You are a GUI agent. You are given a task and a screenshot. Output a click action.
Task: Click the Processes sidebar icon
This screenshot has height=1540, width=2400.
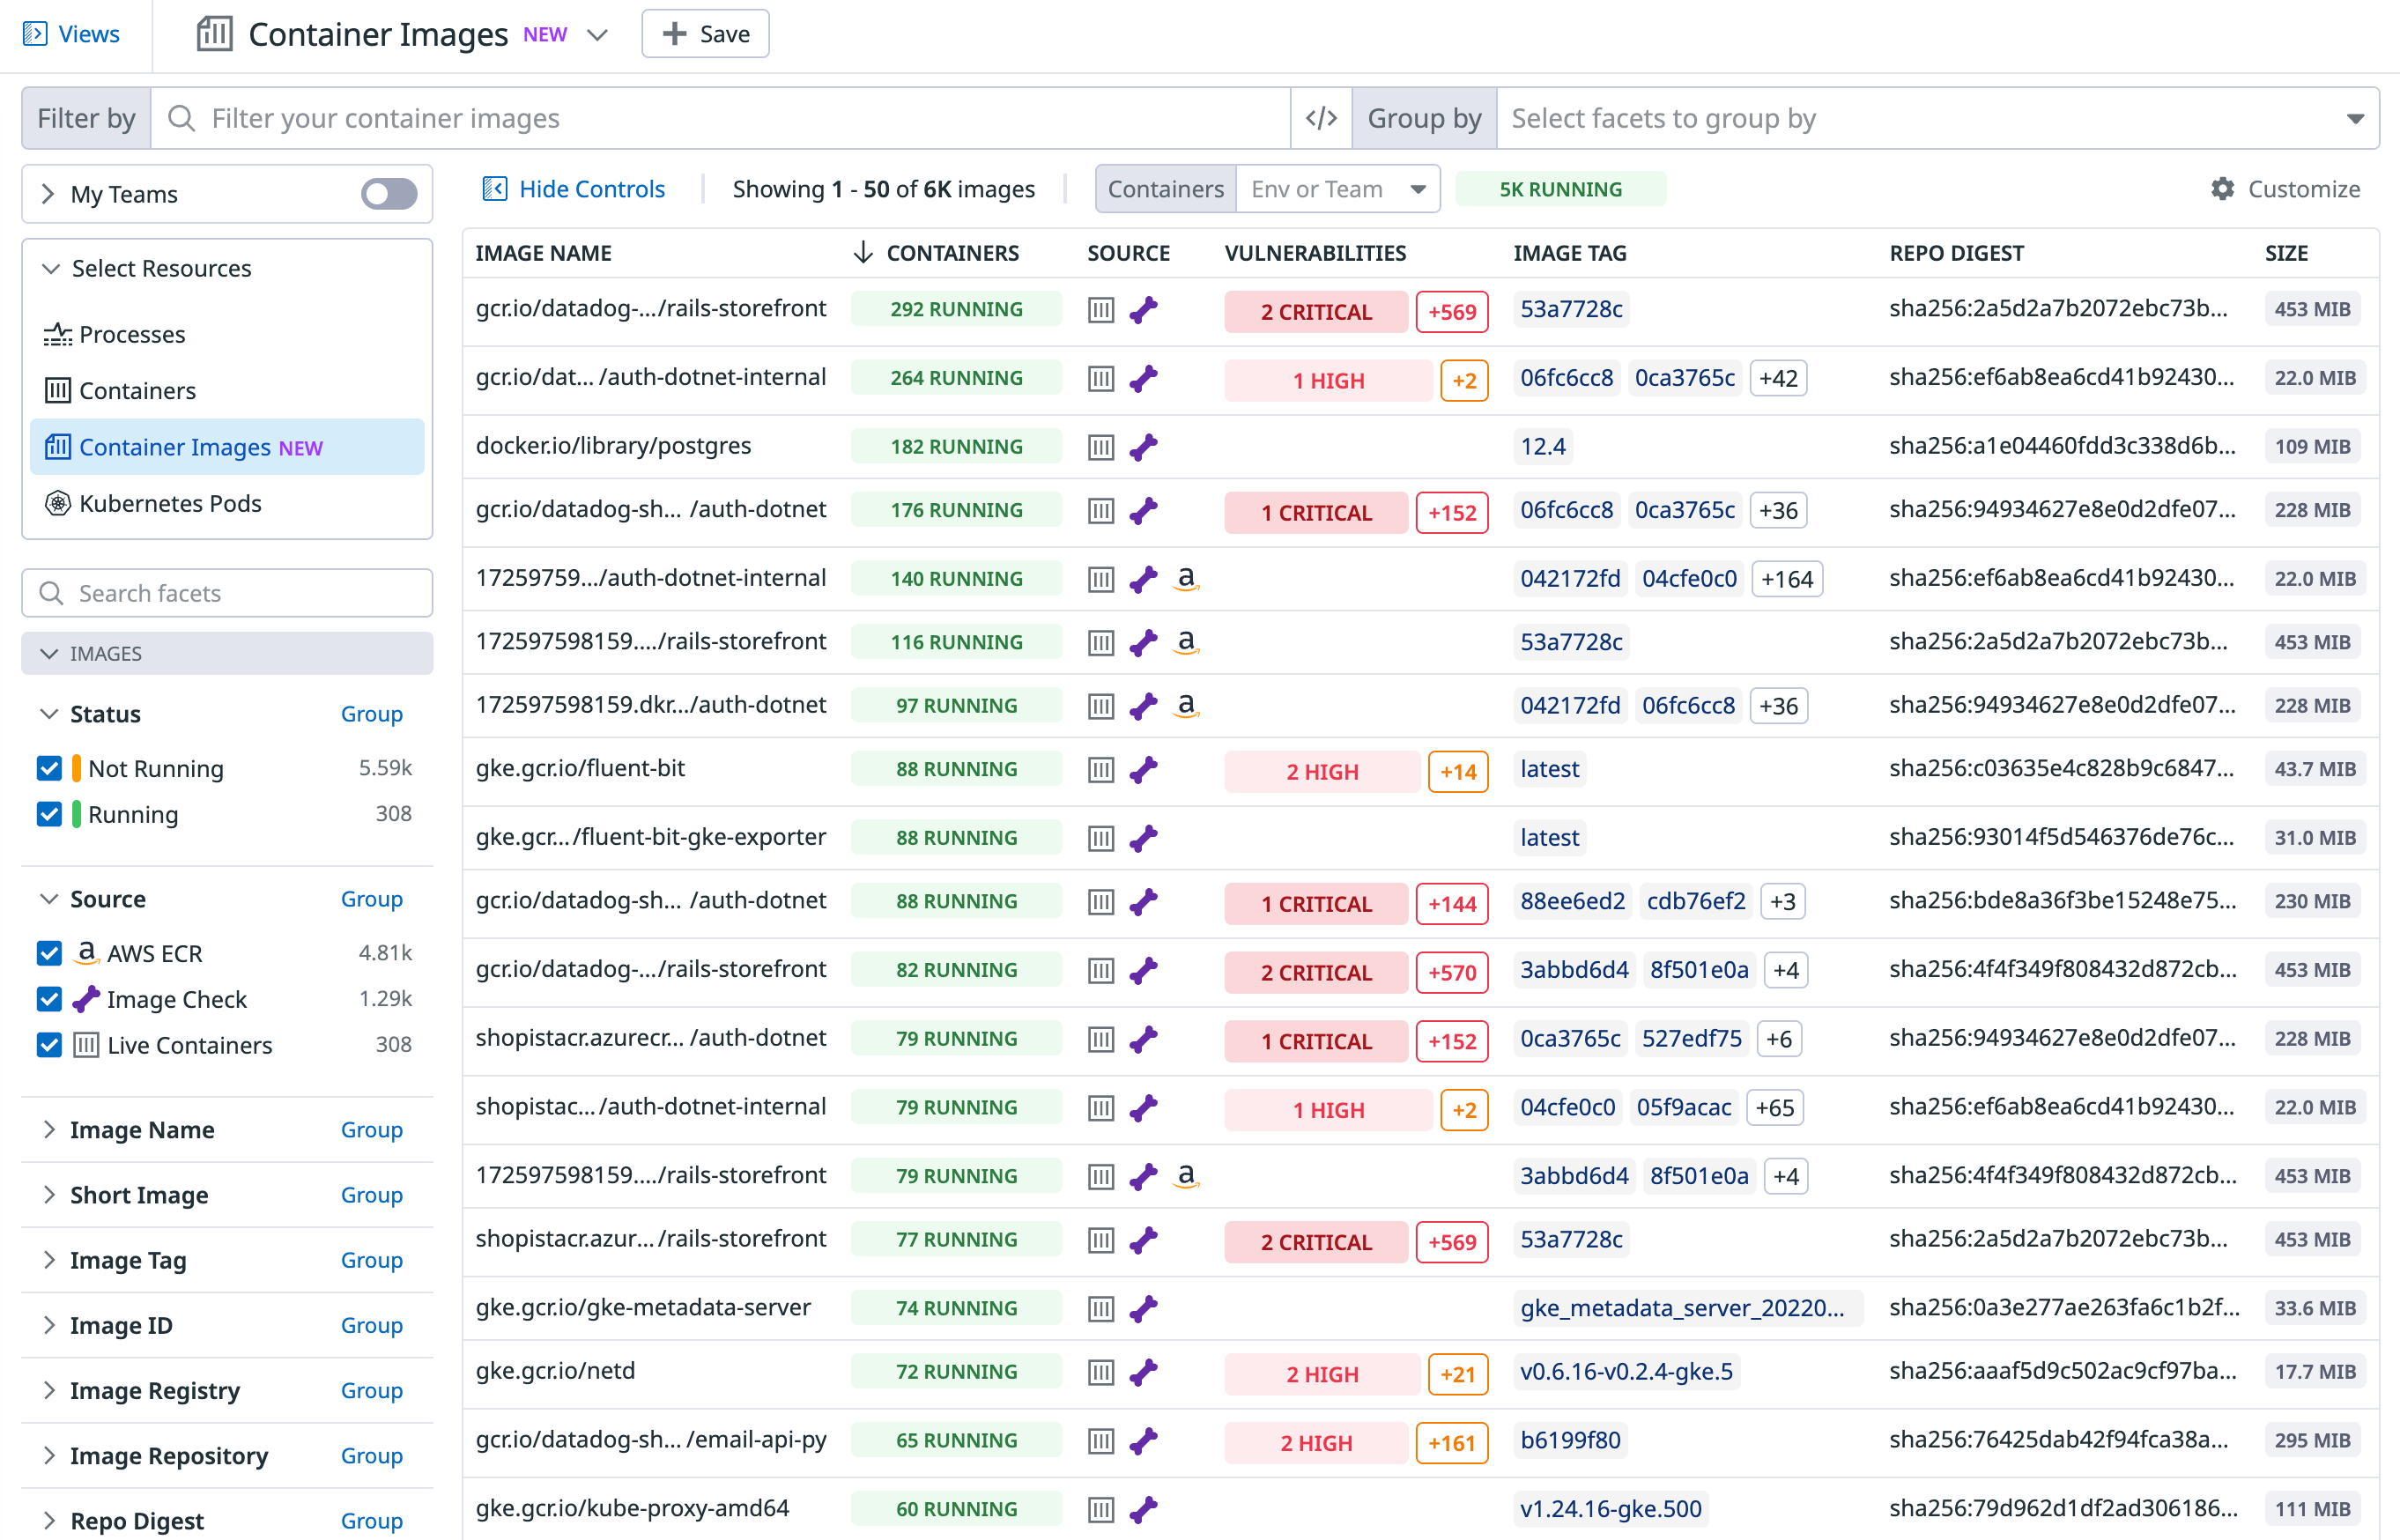[58, 334]
